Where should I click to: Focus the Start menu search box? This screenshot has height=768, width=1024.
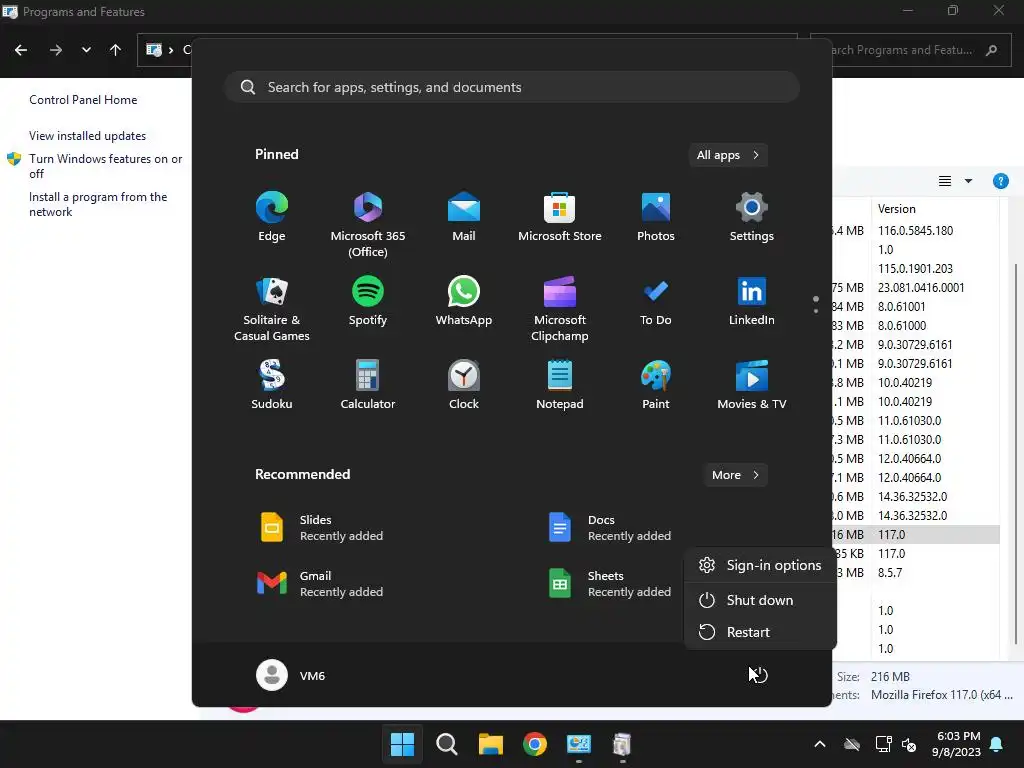pyautogui.click(x=512, y=87)
